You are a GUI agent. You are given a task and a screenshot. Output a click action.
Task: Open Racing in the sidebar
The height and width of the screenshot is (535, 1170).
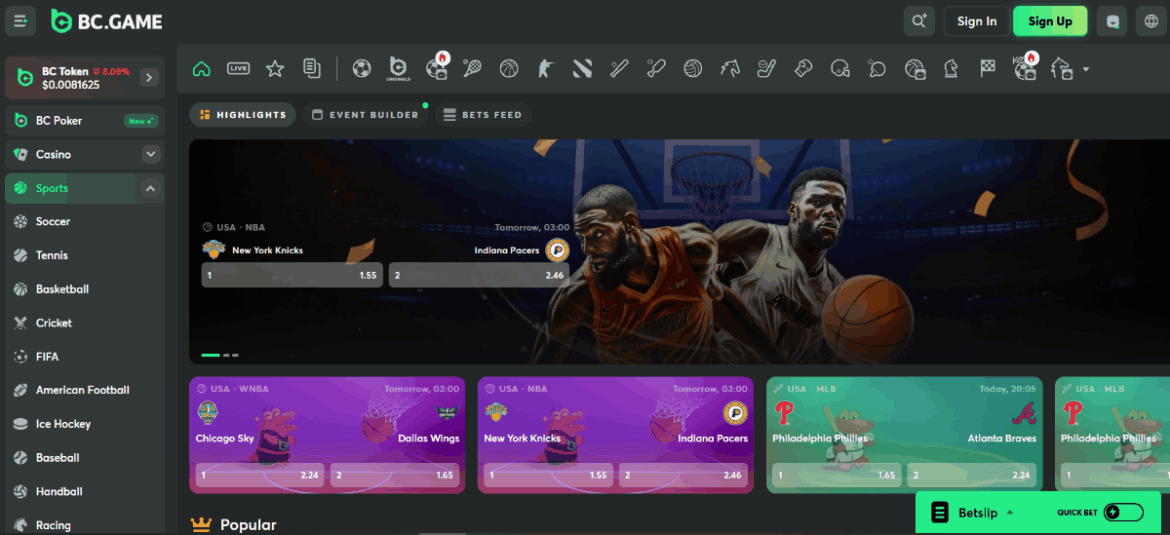click(x=84, y=525)
